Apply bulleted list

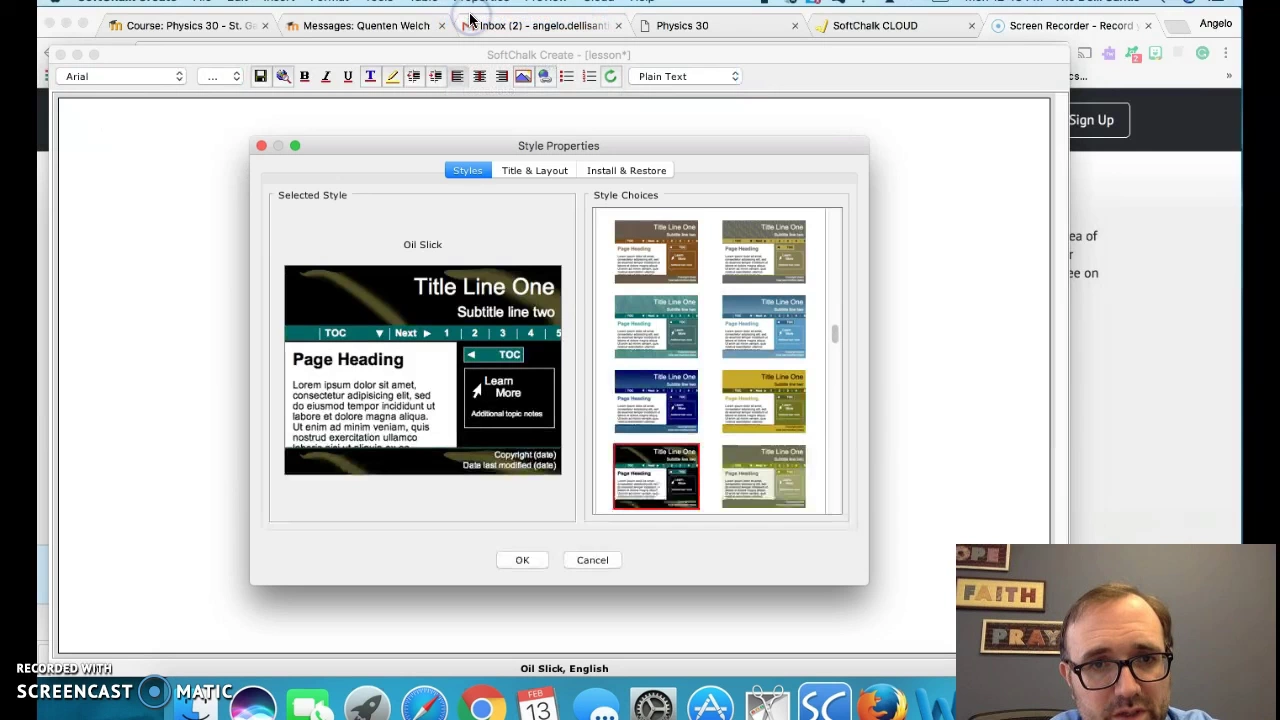pyautogui.click(x=567, y=76)
